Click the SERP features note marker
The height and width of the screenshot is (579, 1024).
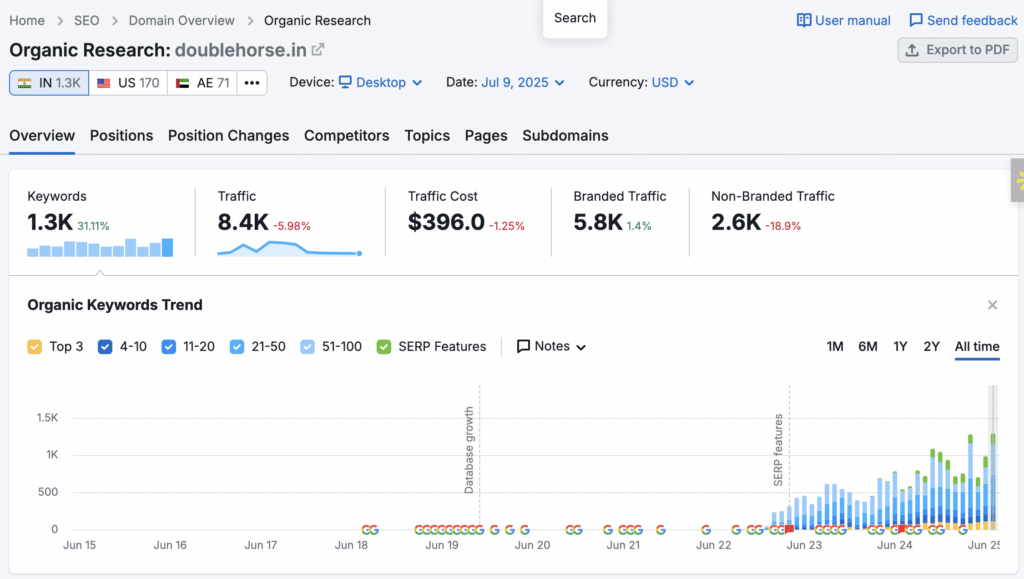(x=778, y=450)
